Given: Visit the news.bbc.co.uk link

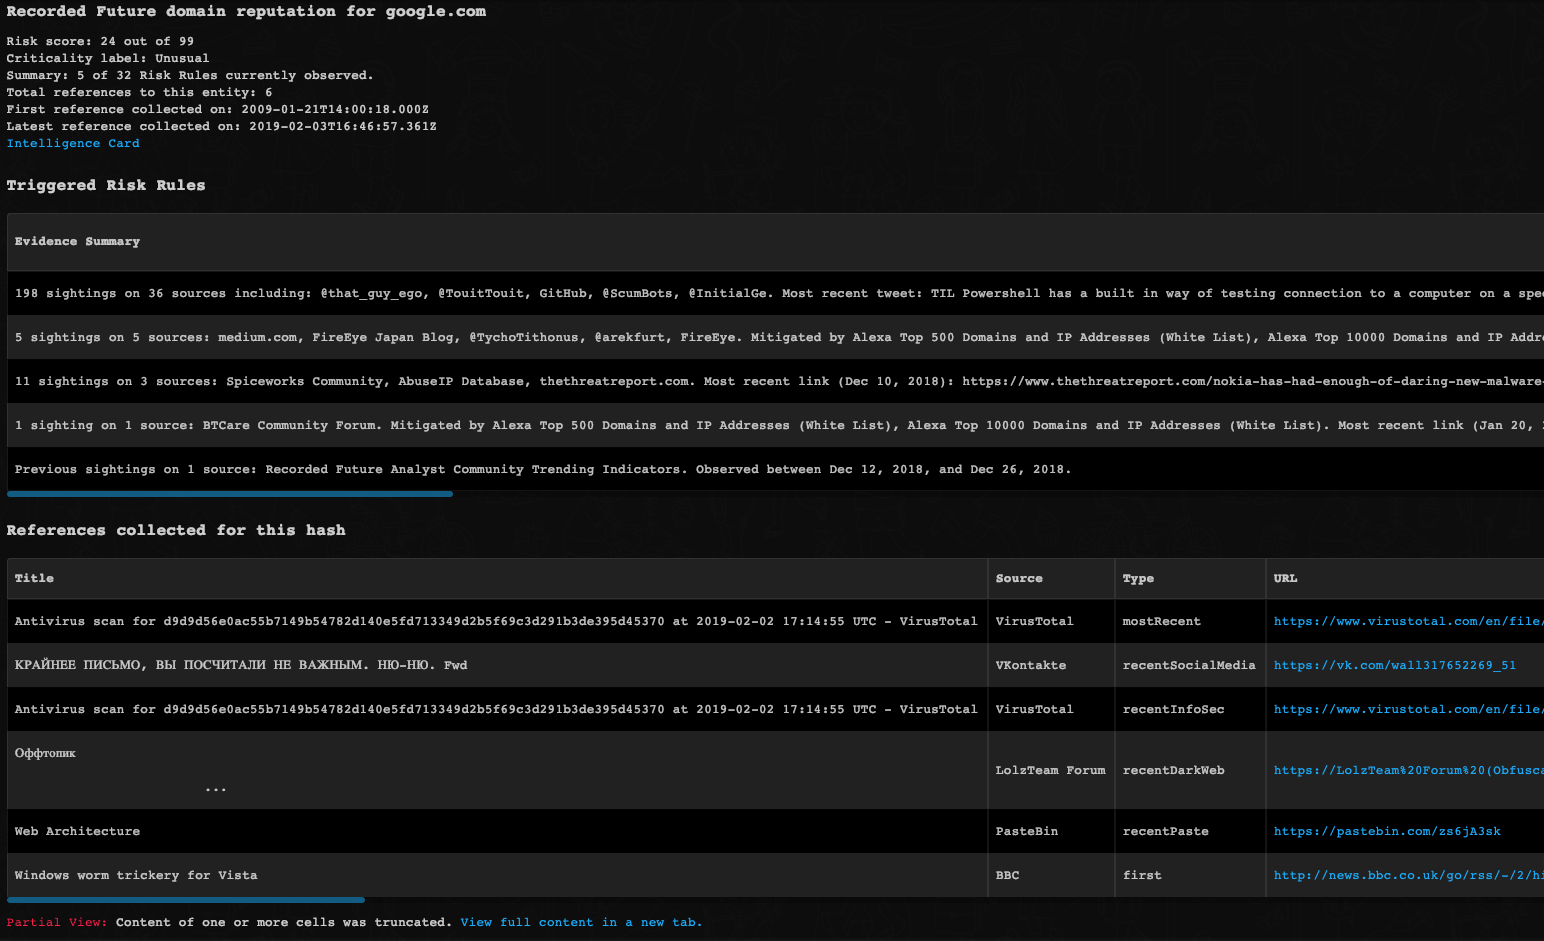Looking at the screenshot, I should 1406,876.
